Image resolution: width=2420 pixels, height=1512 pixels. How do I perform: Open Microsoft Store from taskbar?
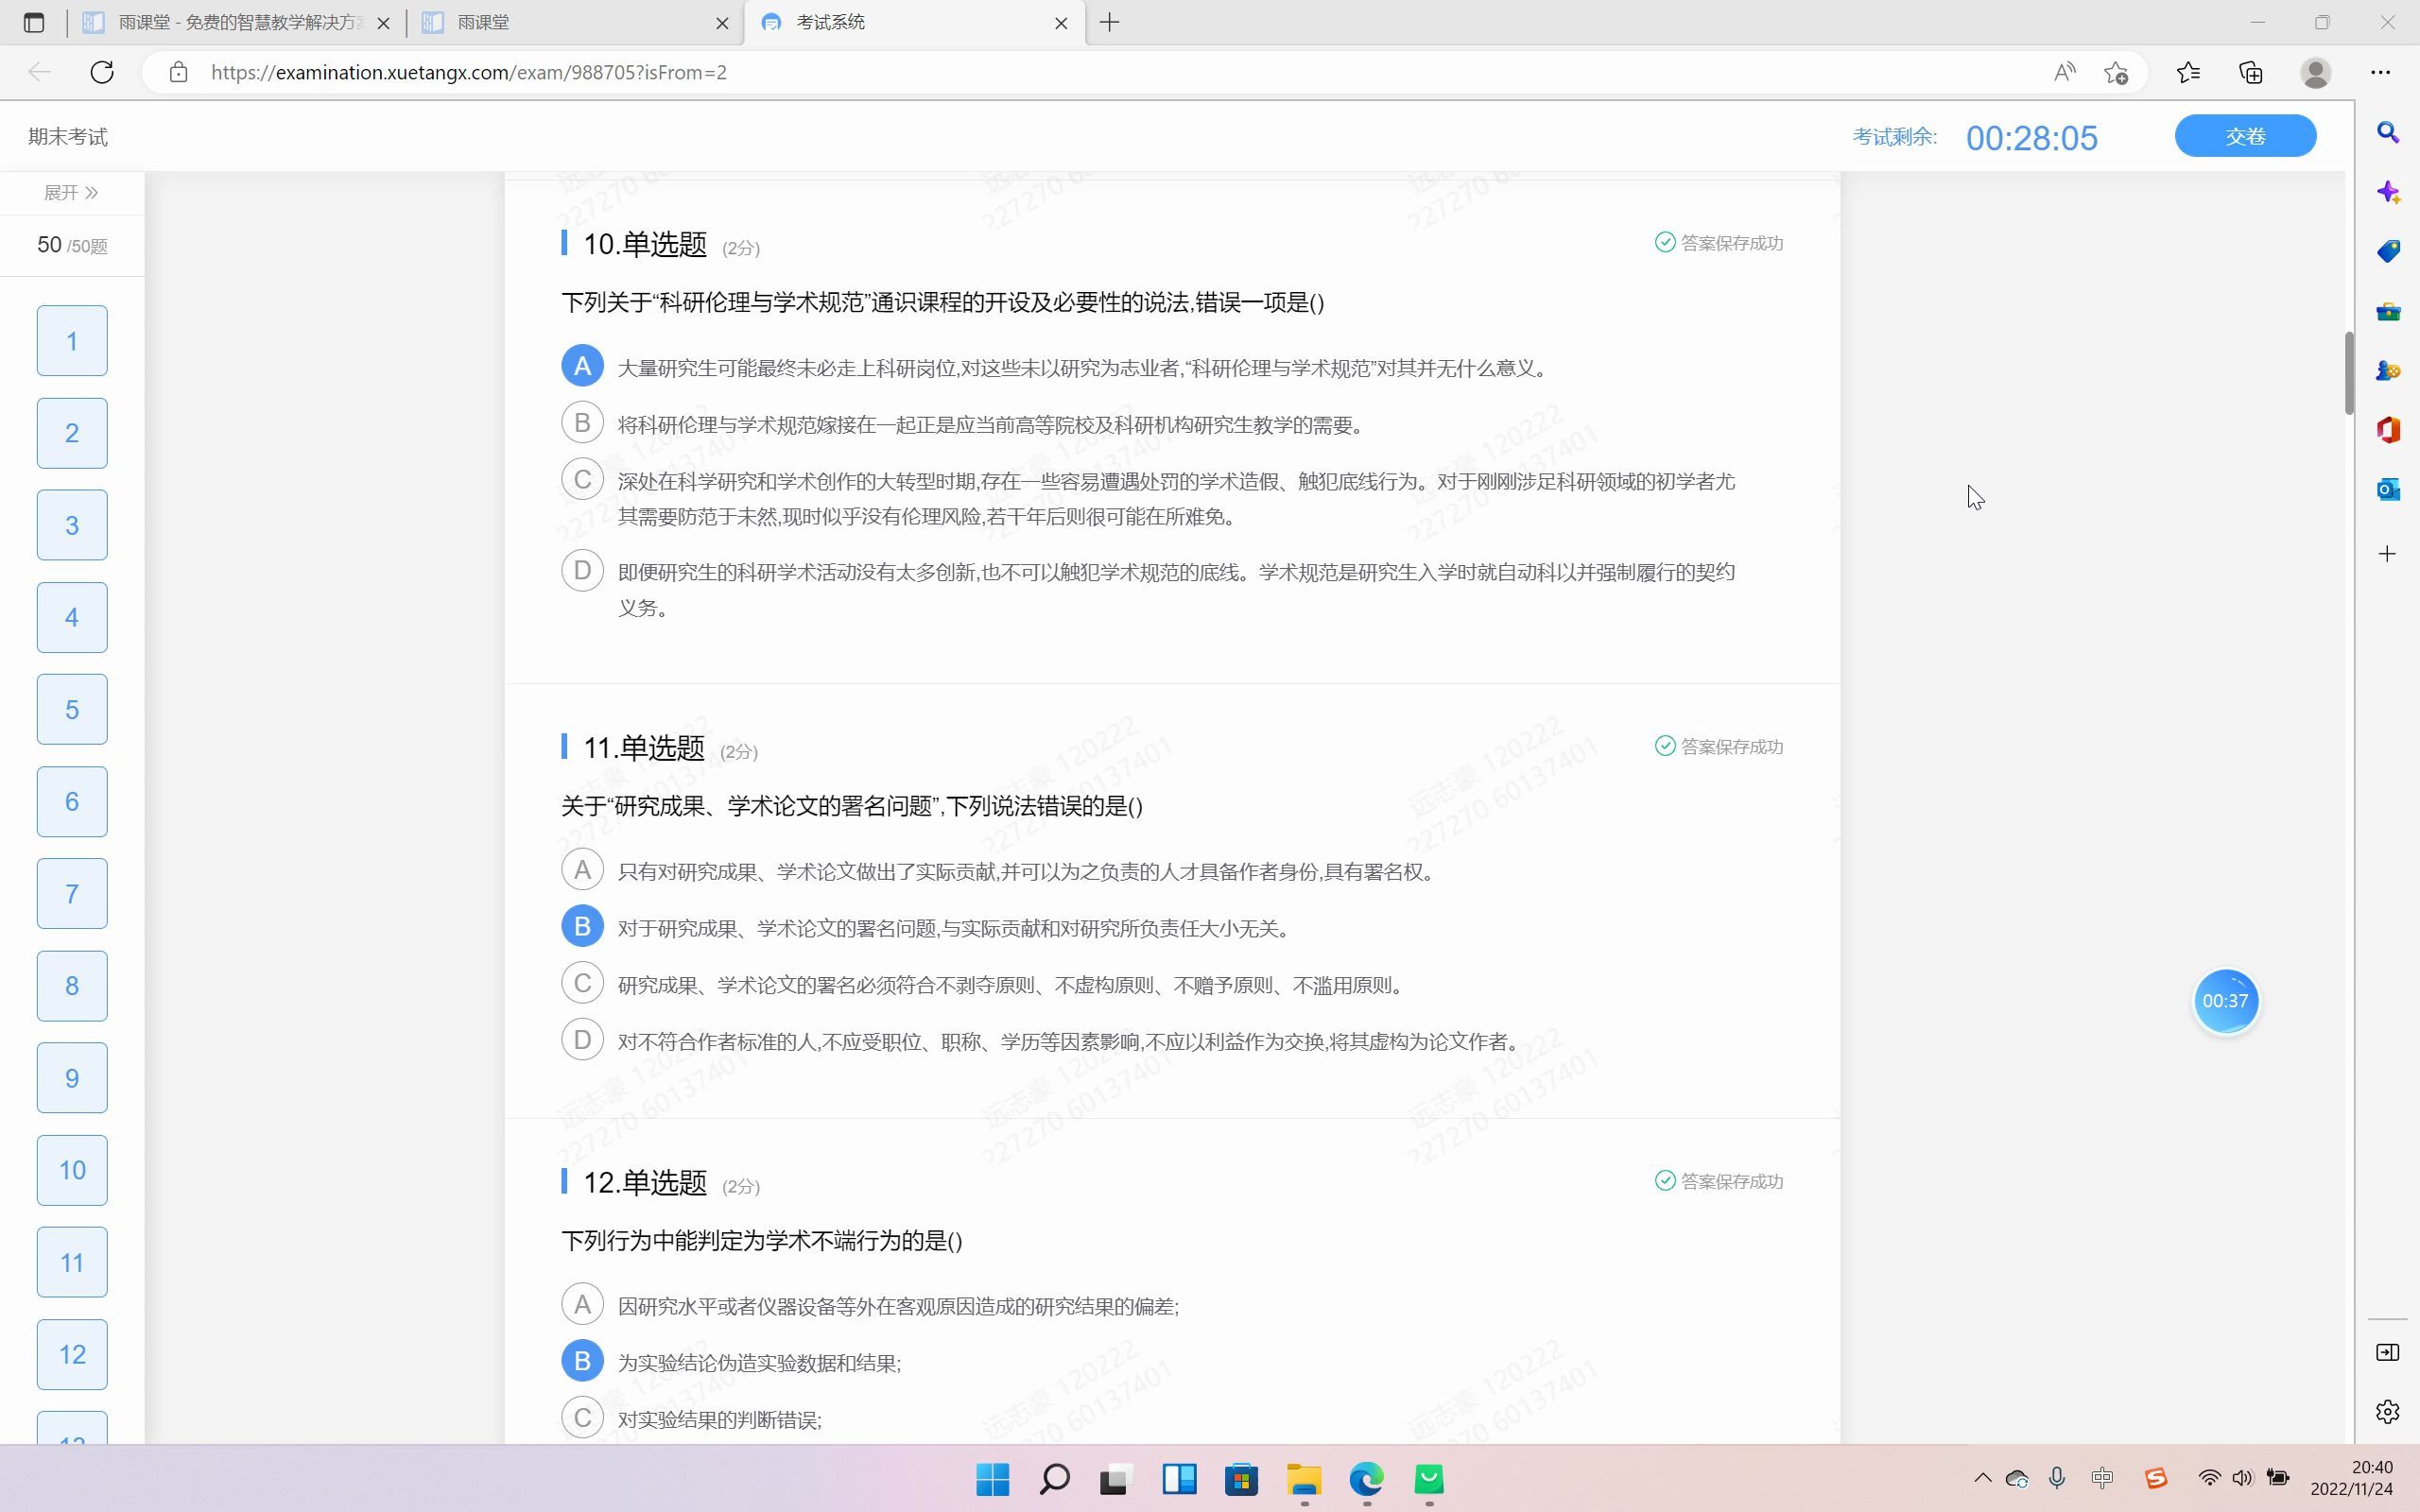click(1241, 1478)
